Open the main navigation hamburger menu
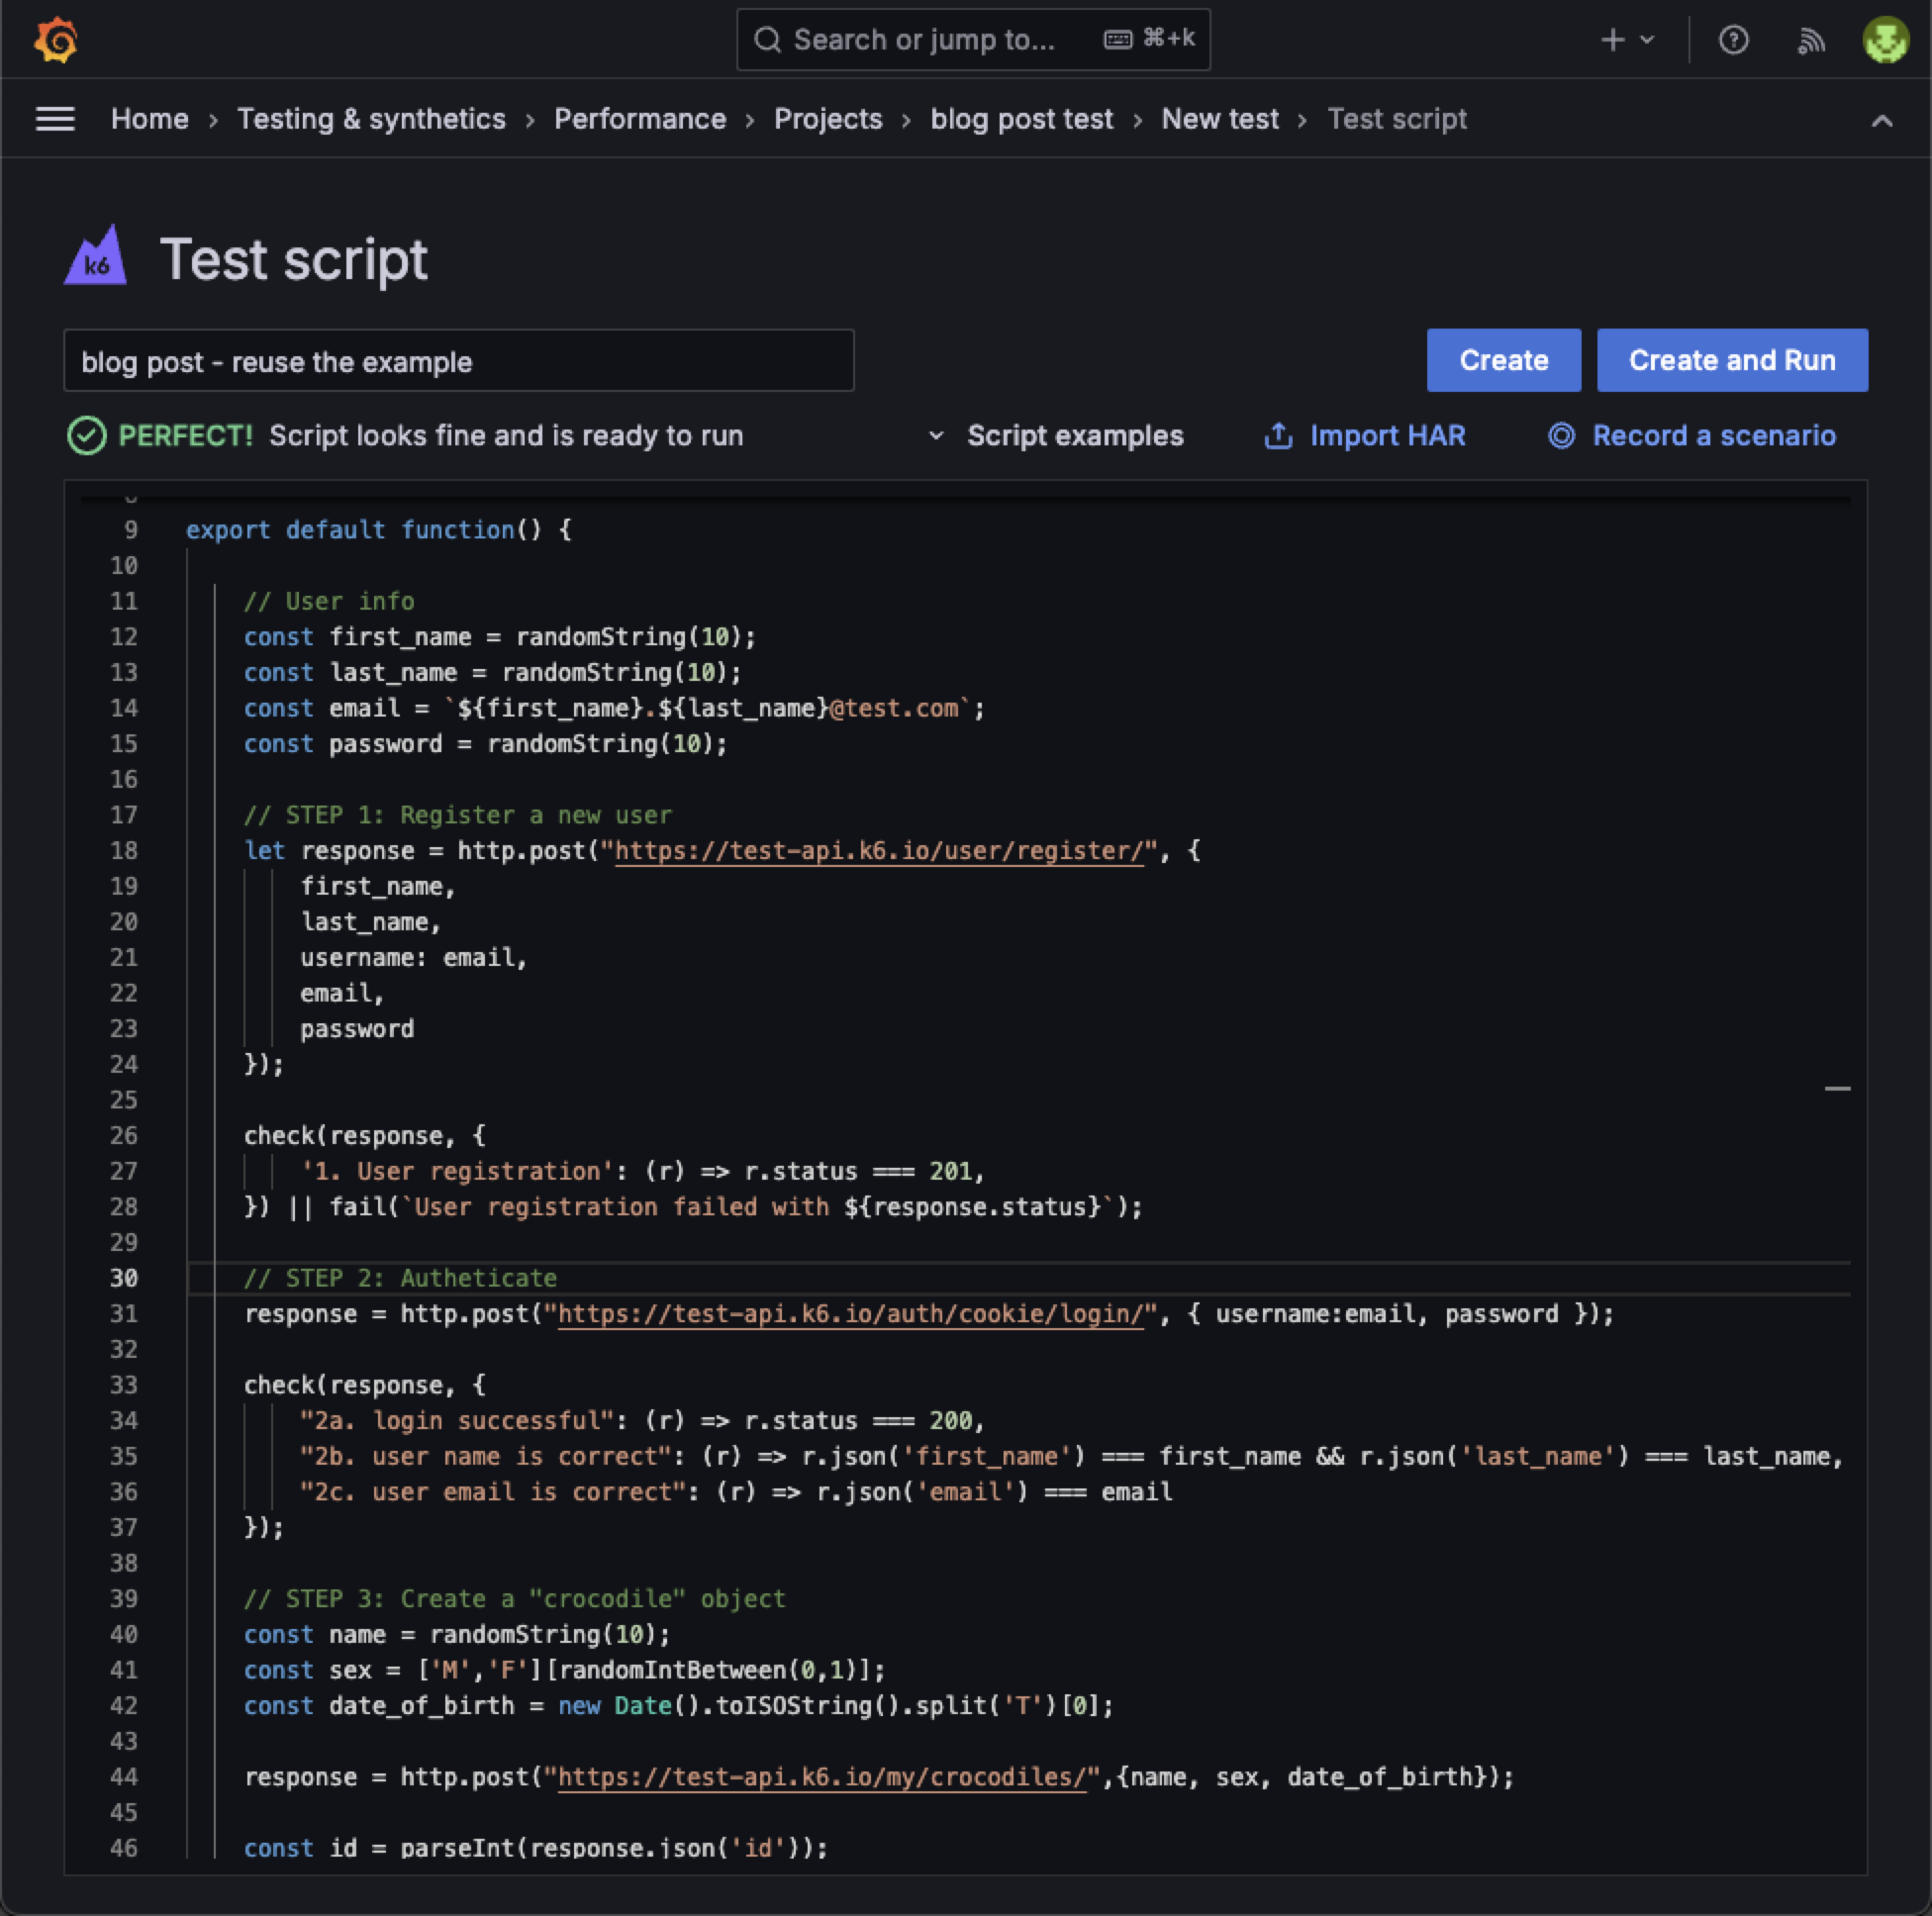 pos(55,119)
